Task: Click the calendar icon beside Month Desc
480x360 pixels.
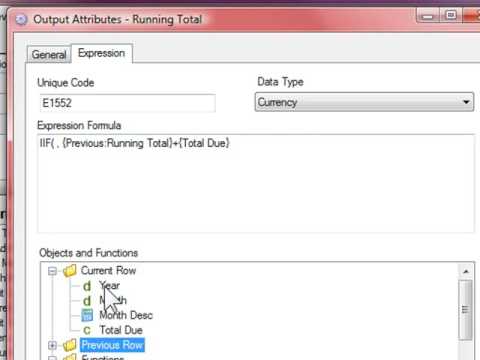Action: (87, 315)
